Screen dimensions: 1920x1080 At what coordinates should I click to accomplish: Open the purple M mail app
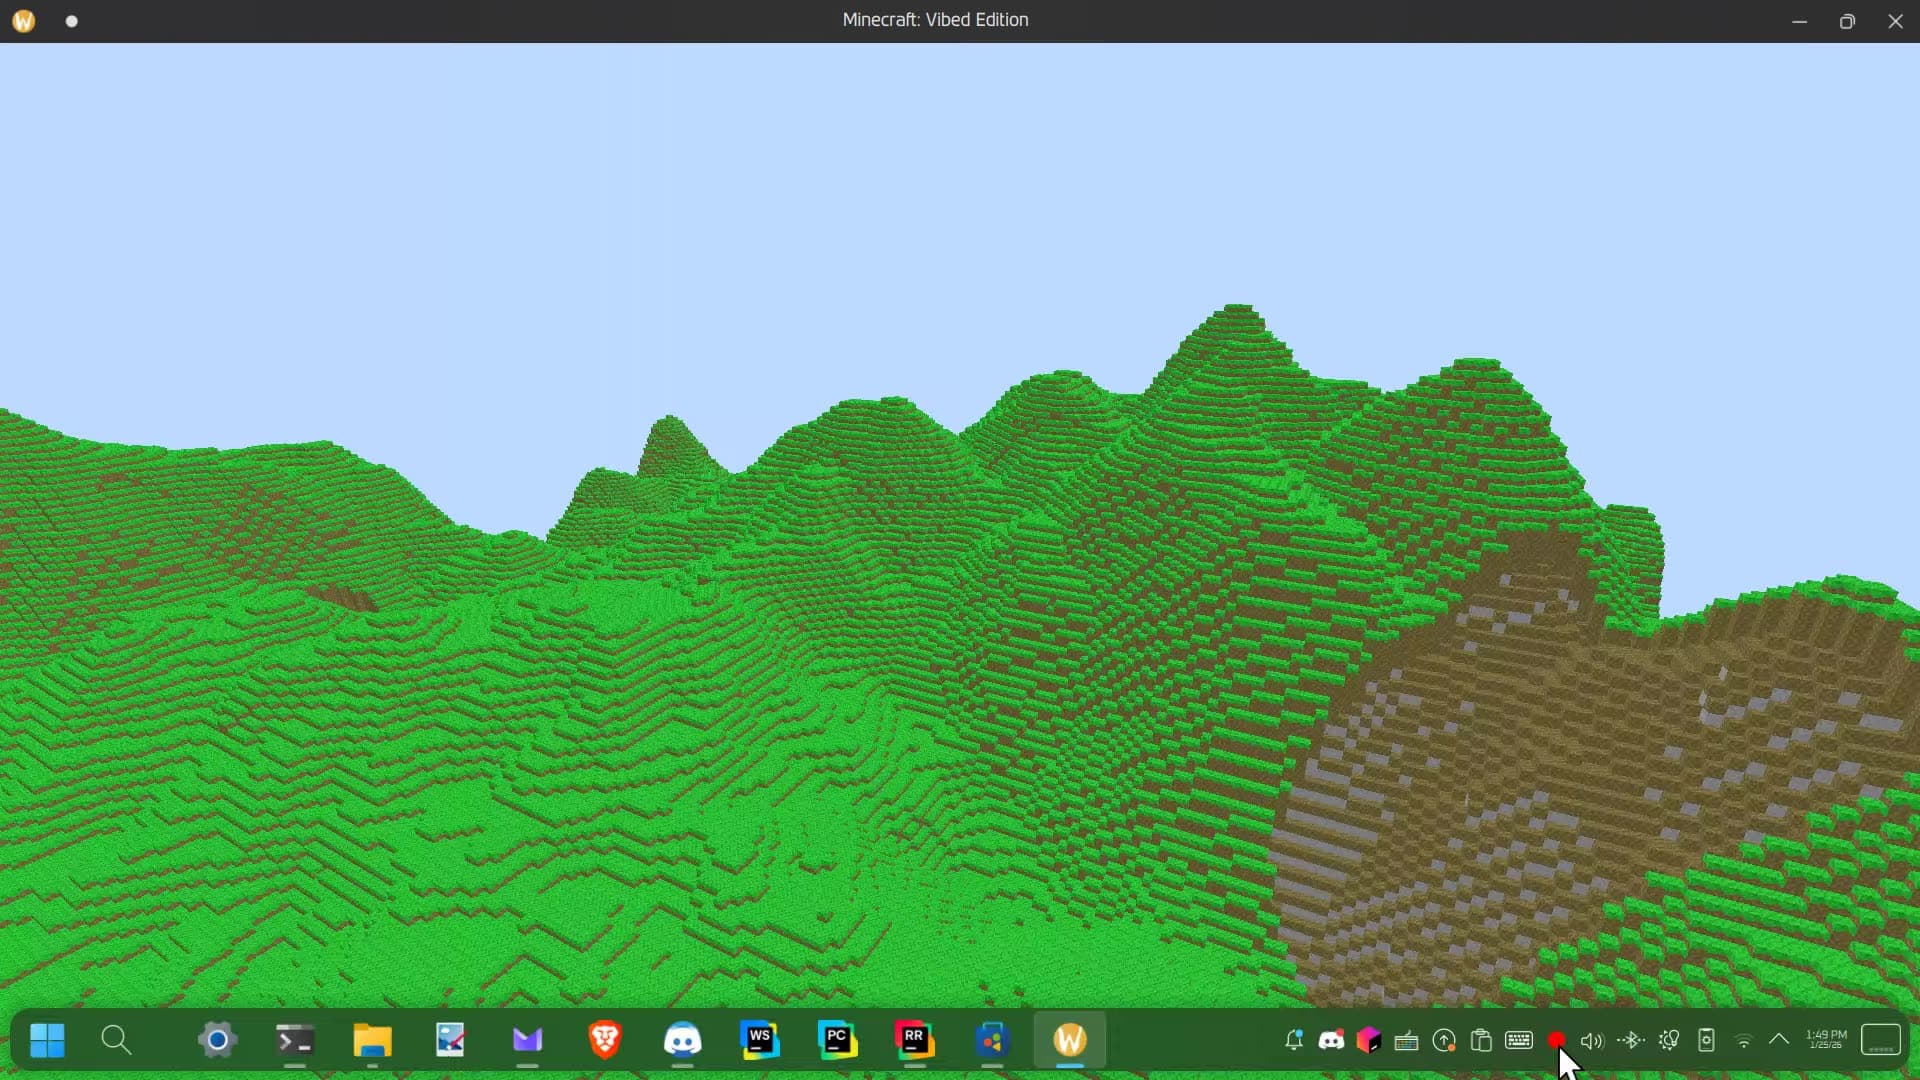pos(527,1040)
